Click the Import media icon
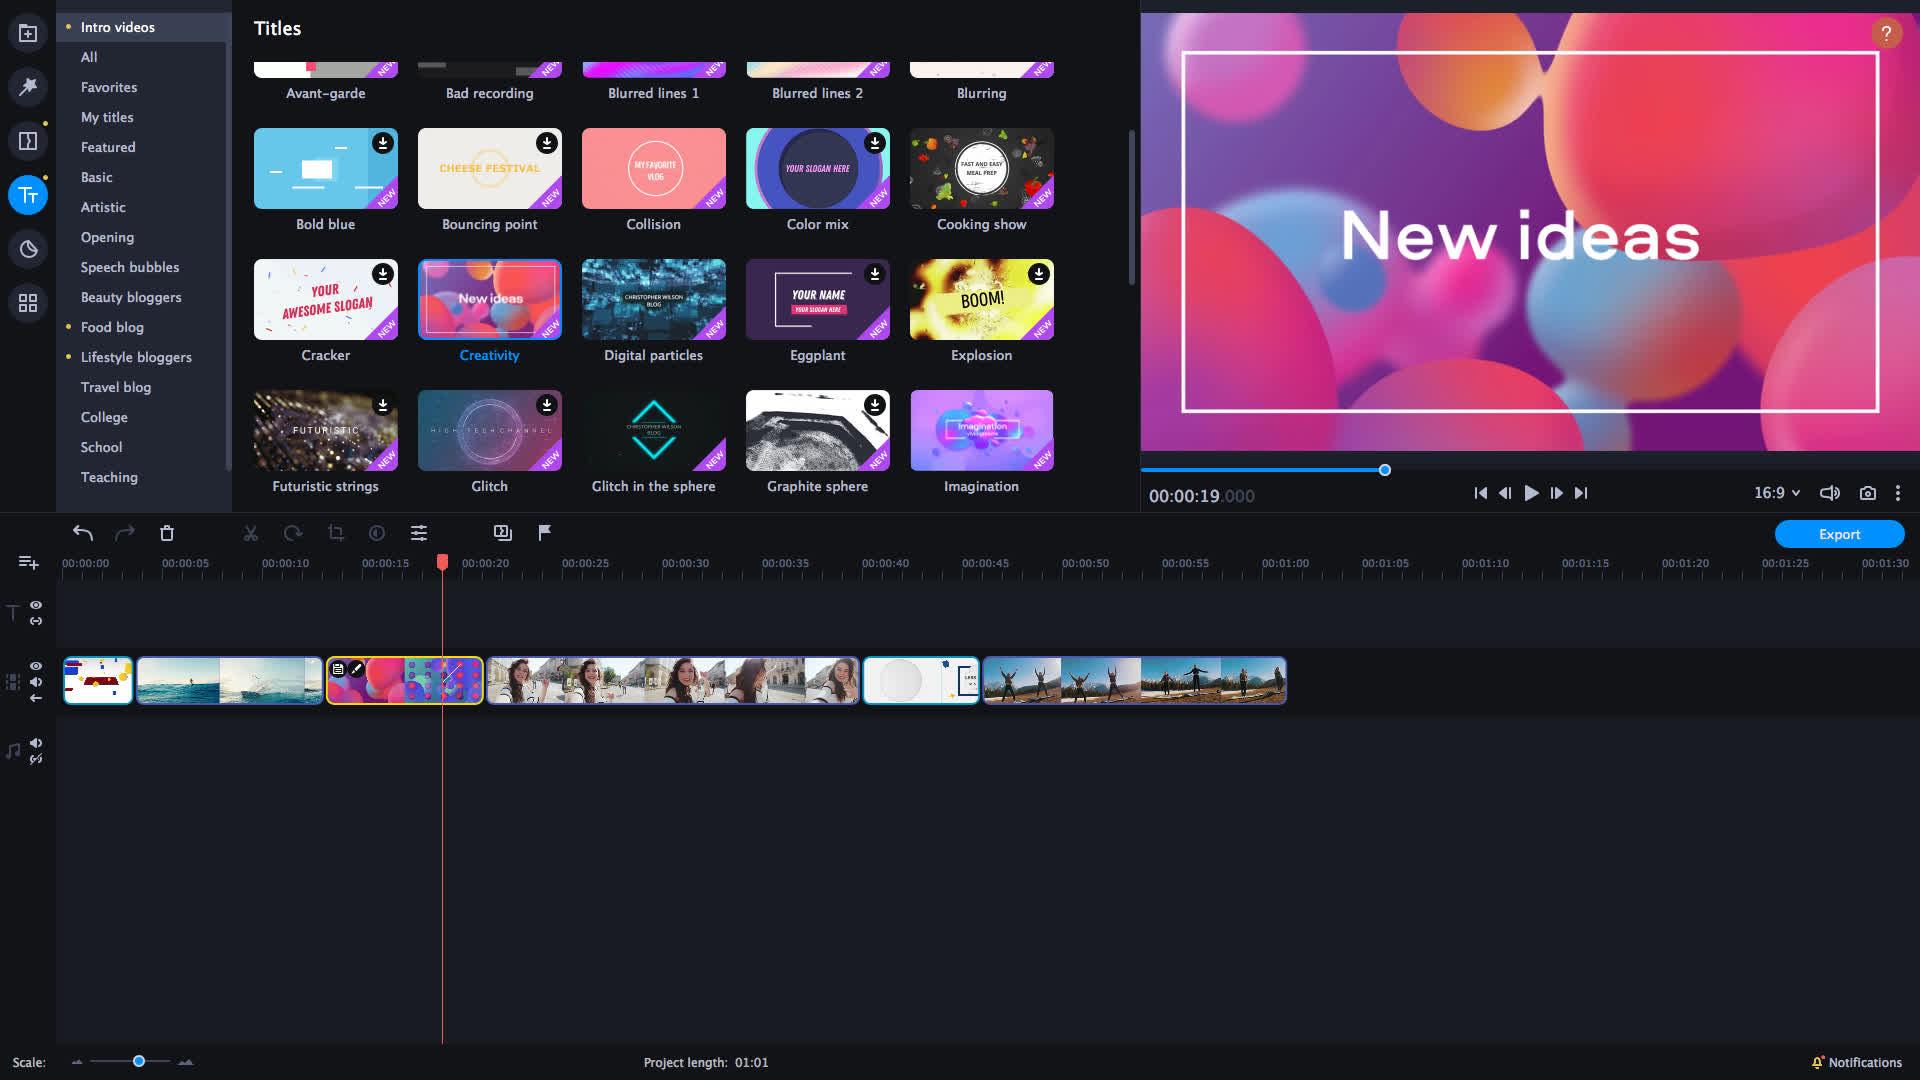 [27, 31]
